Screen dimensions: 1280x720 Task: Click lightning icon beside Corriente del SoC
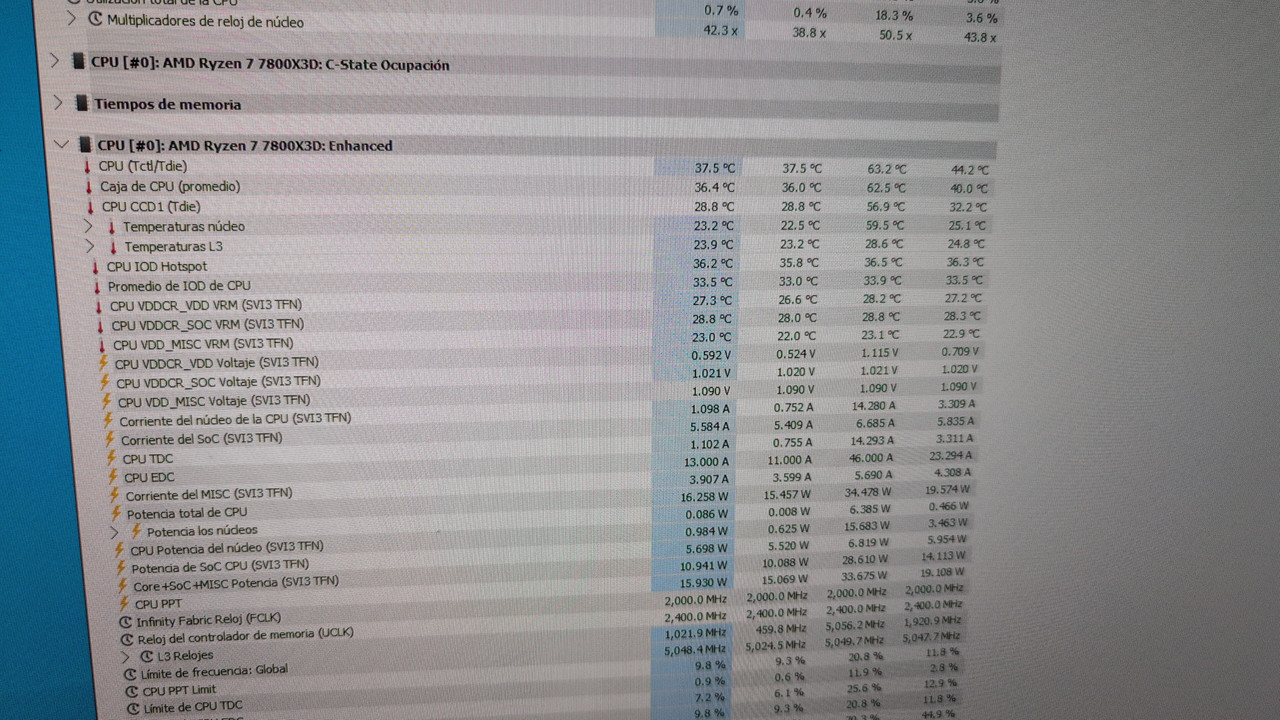[109, 439]
